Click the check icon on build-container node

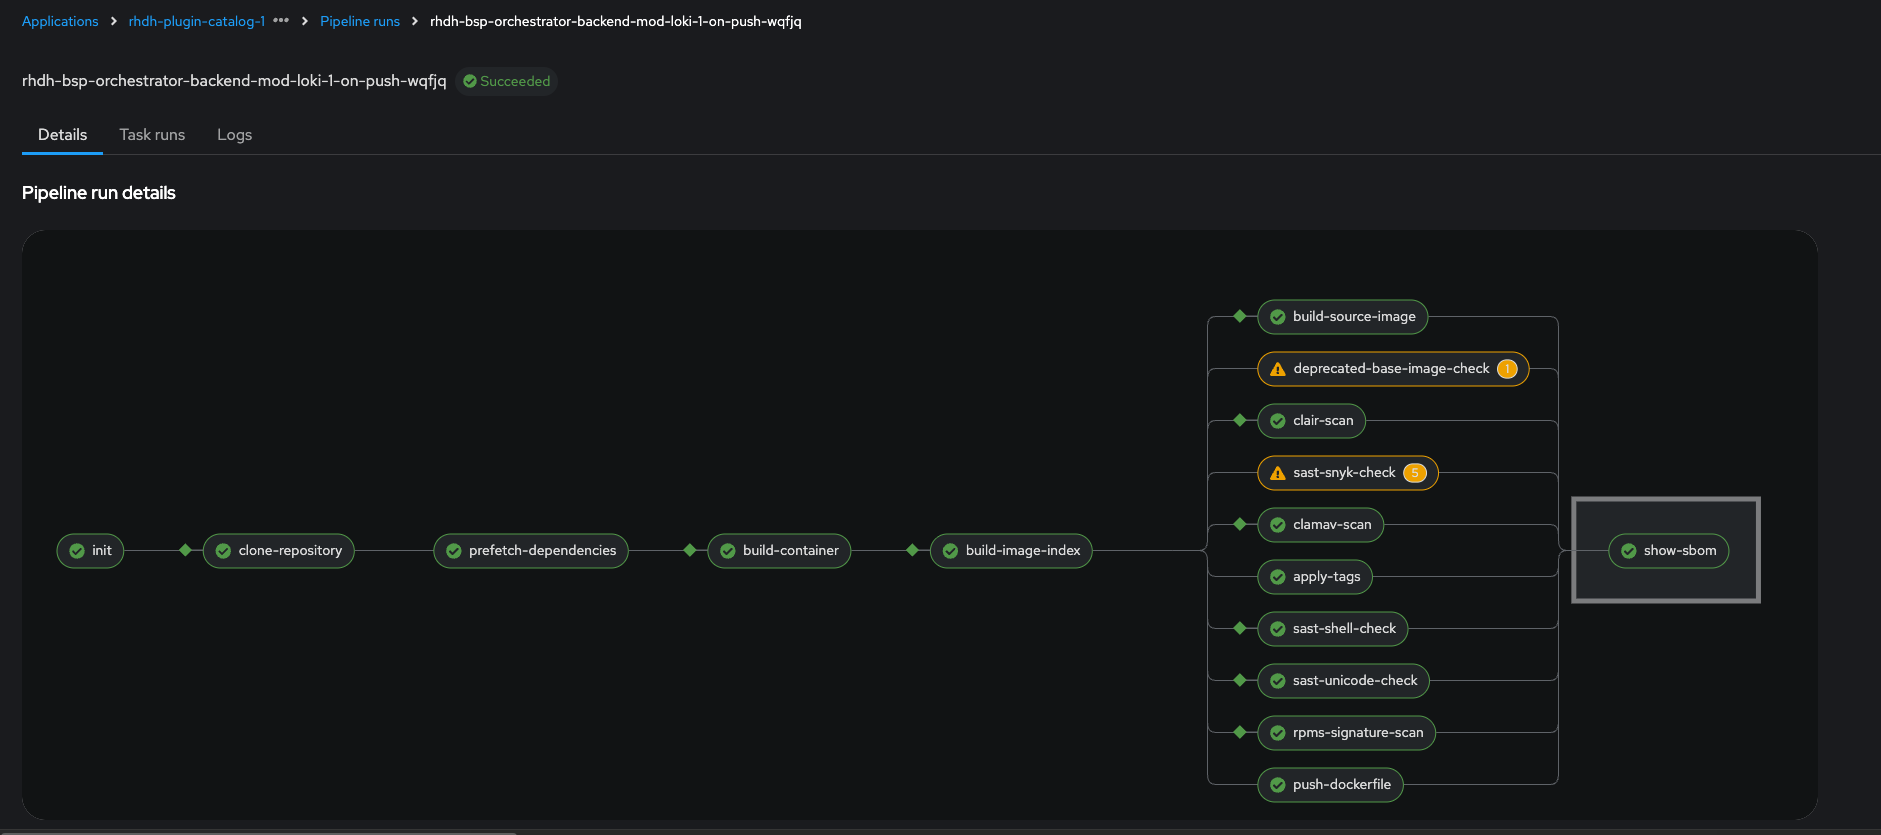728,551
